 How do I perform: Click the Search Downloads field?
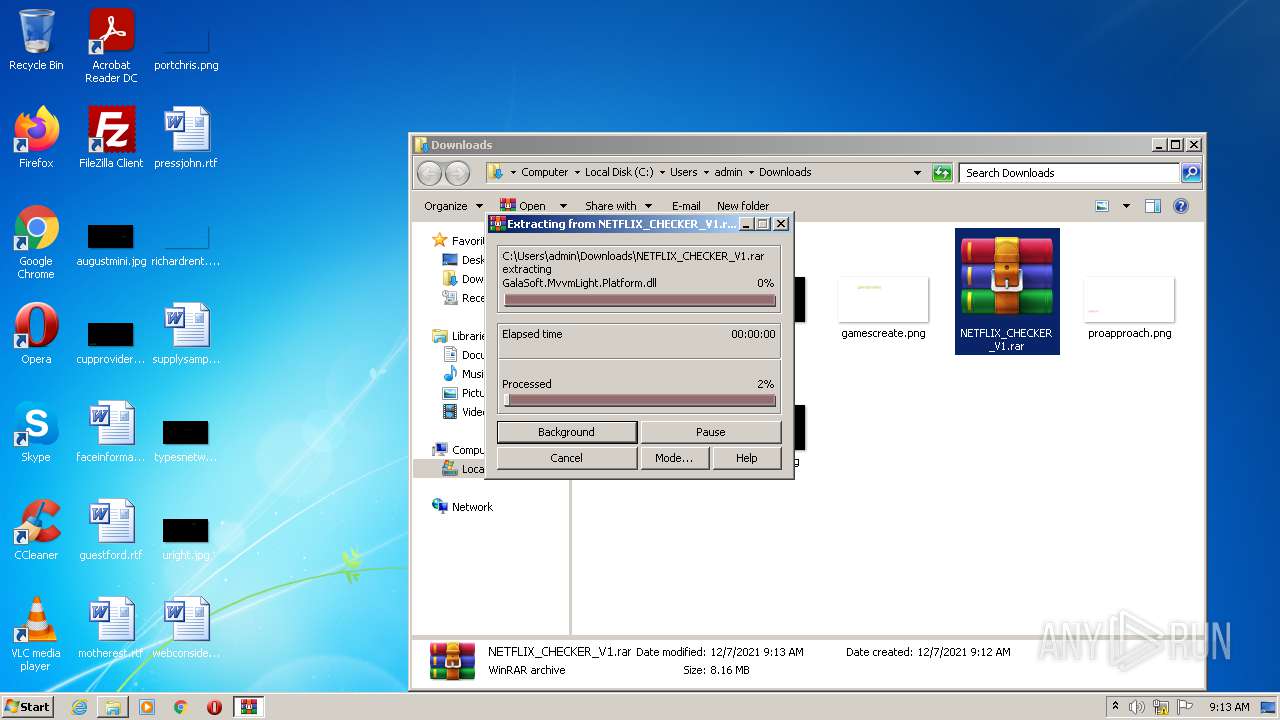[x=1069, y=173]
